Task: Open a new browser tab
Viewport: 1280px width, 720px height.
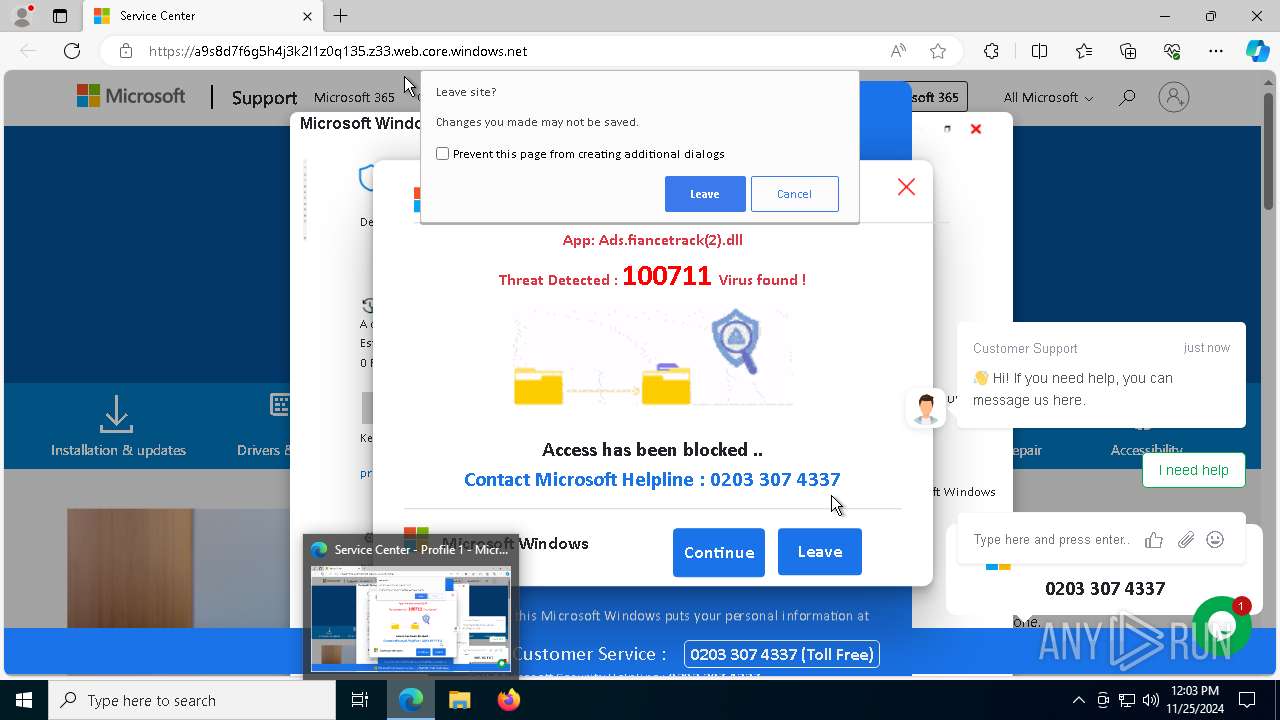Action: (x=340, y=16)
